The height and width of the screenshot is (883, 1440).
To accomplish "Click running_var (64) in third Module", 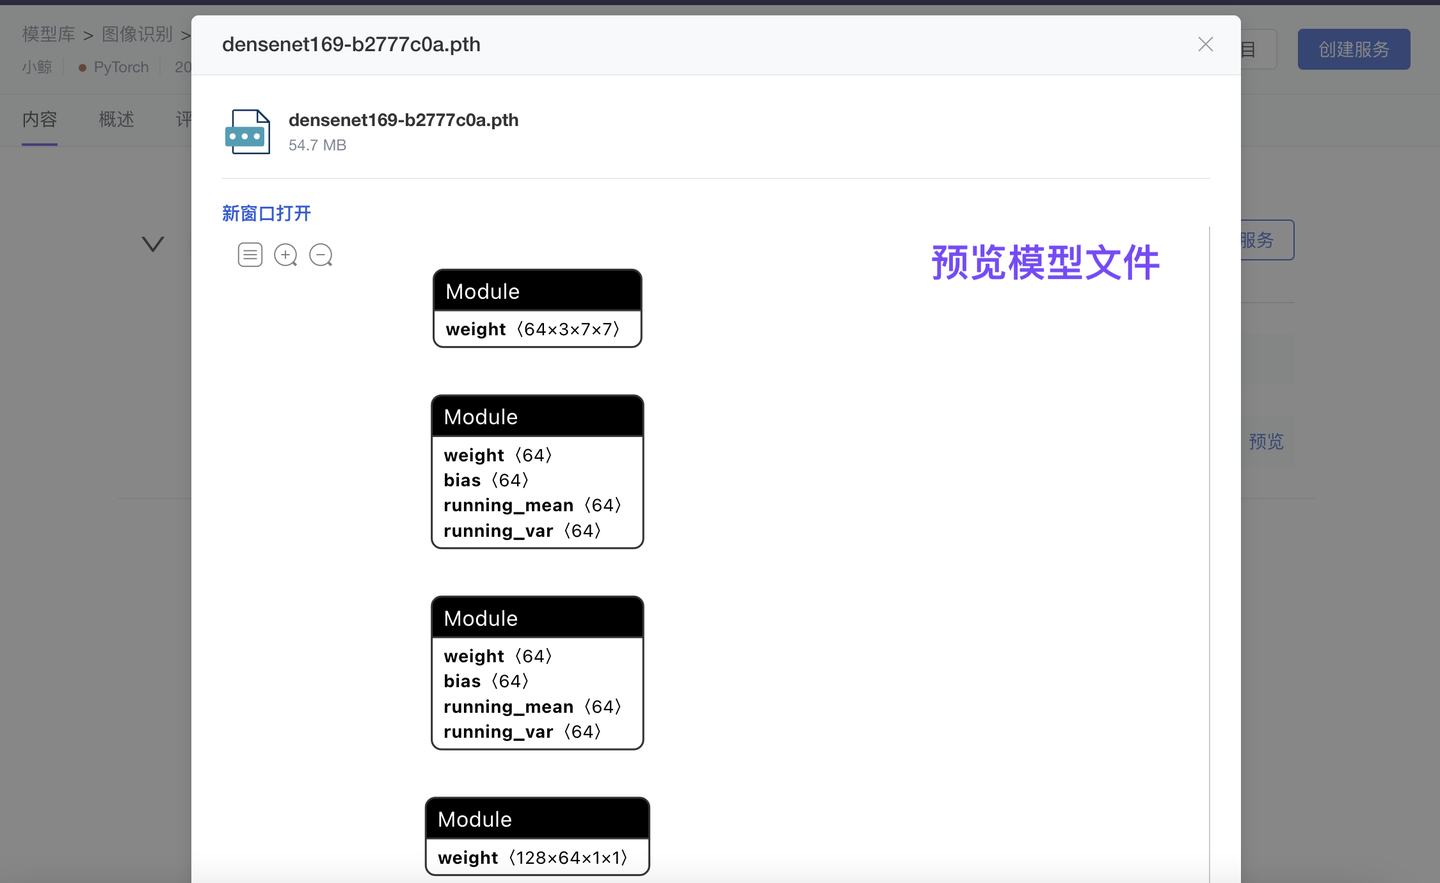I will point(523,731).
